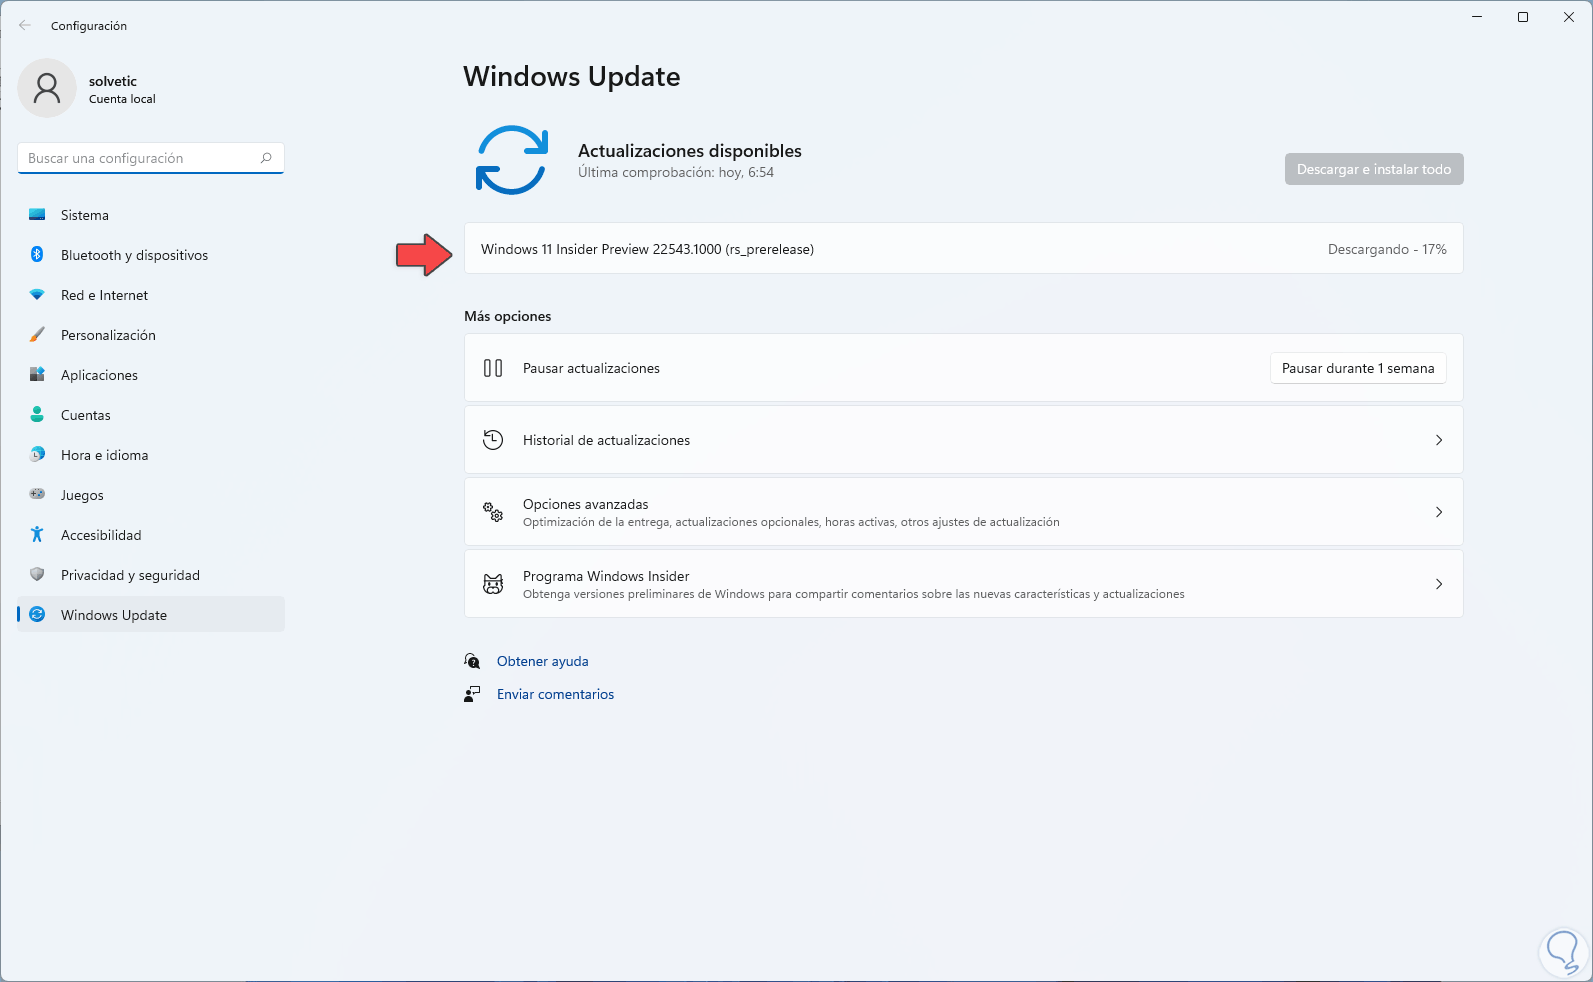Click the Sistema monitor icon
Image resolution: width=1593 pixels, height=982 pixels.
pyautogui.click(x=37, y=215)
